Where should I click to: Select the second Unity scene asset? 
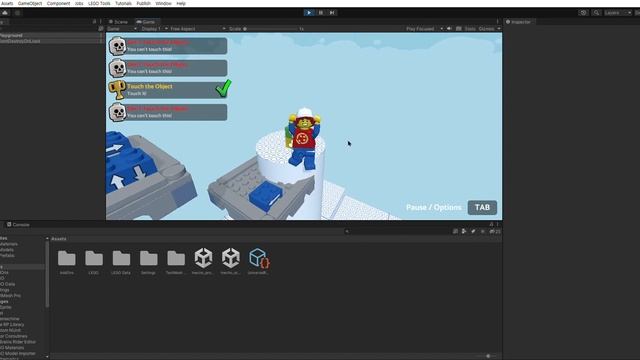point(231,262)
